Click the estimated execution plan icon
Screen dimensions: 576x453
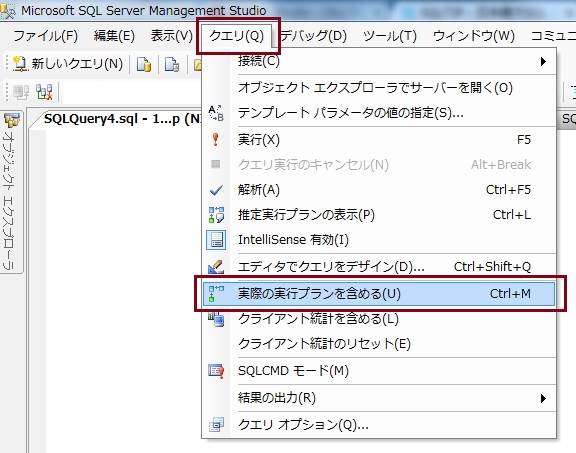point(216,215)
